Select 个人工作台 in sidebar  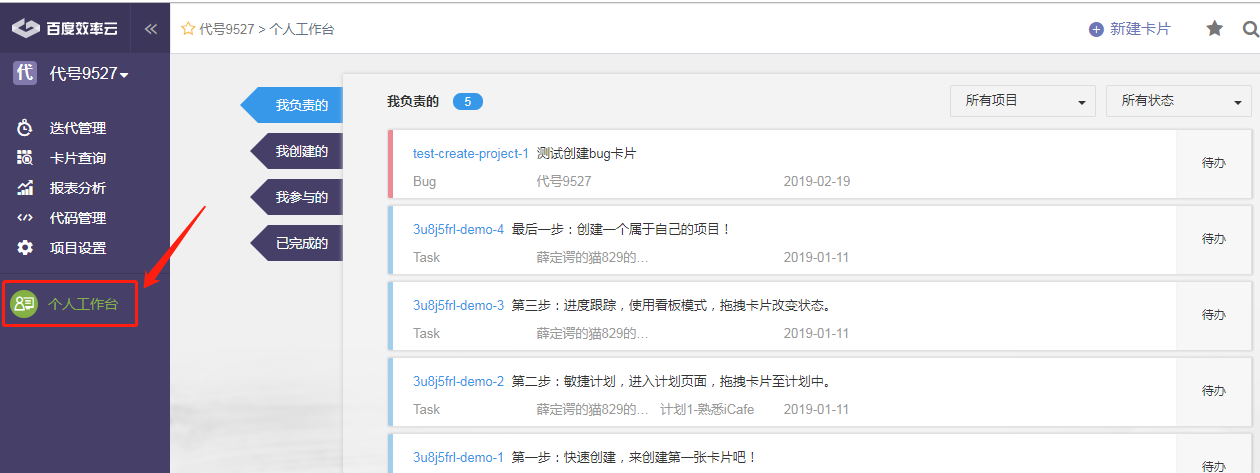tap(83, 304)
